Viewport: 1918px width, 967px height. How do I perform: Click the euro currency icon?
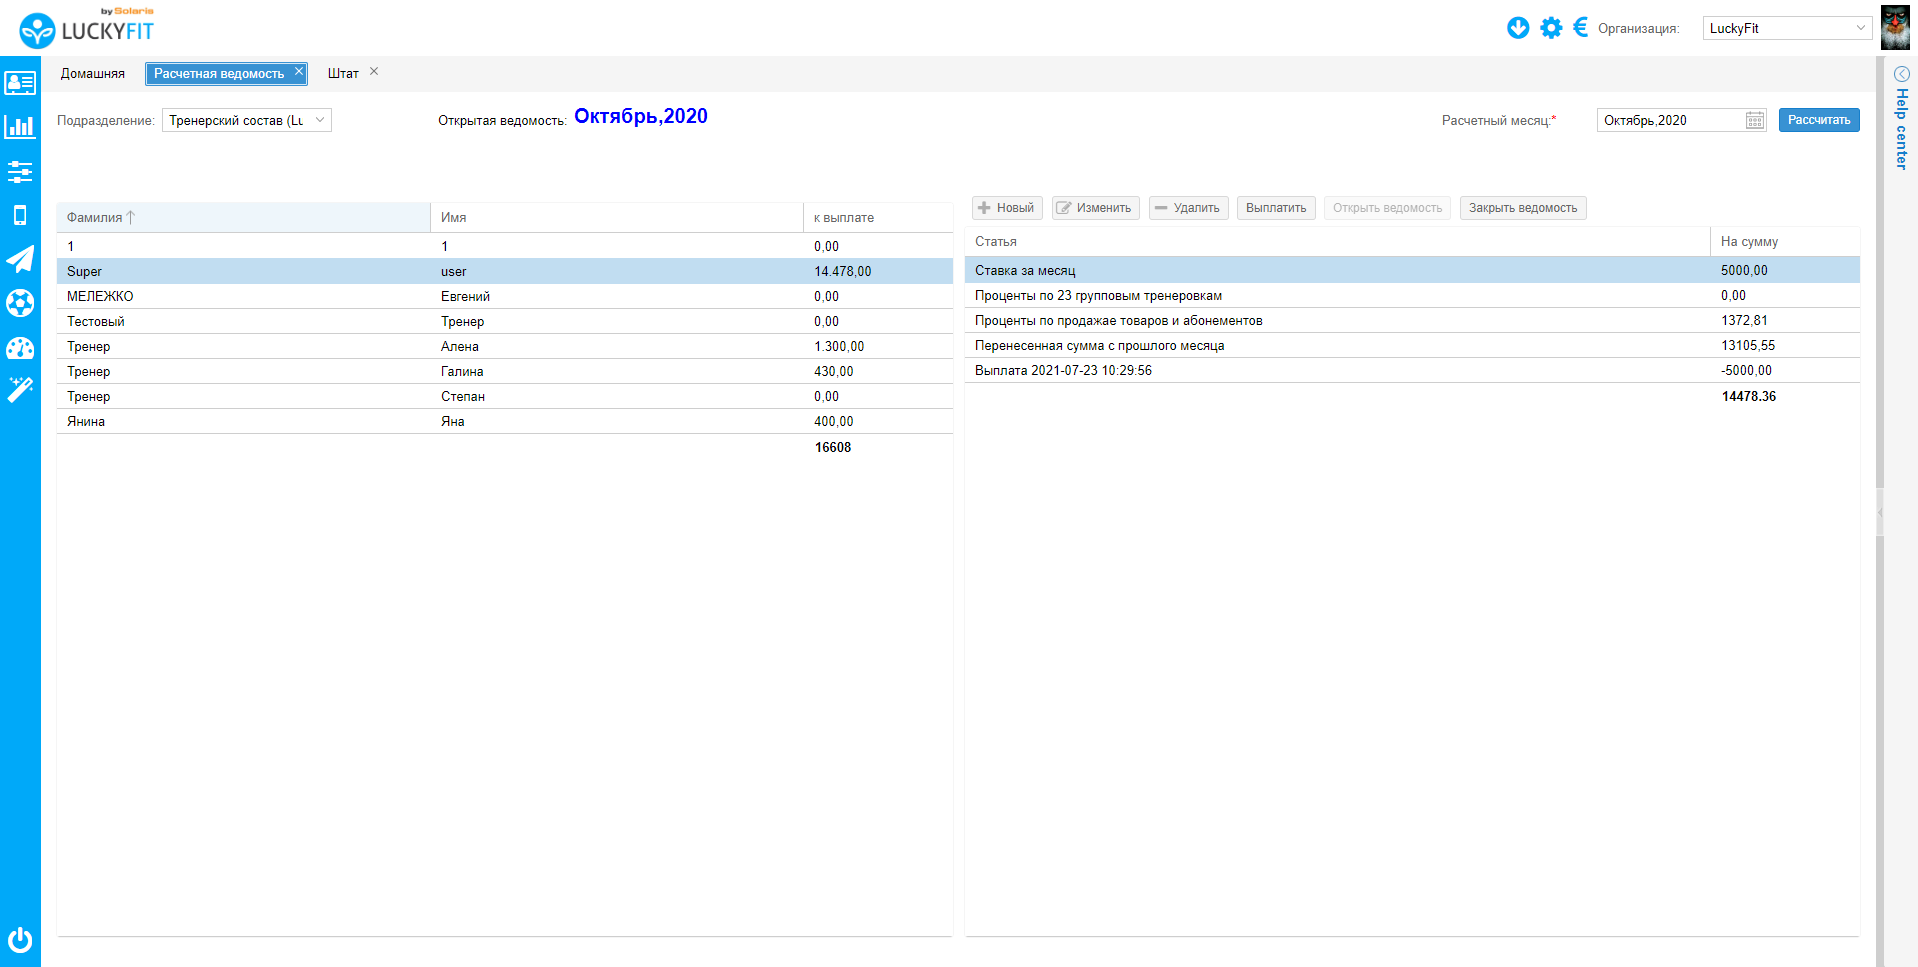click(1581, 27)
